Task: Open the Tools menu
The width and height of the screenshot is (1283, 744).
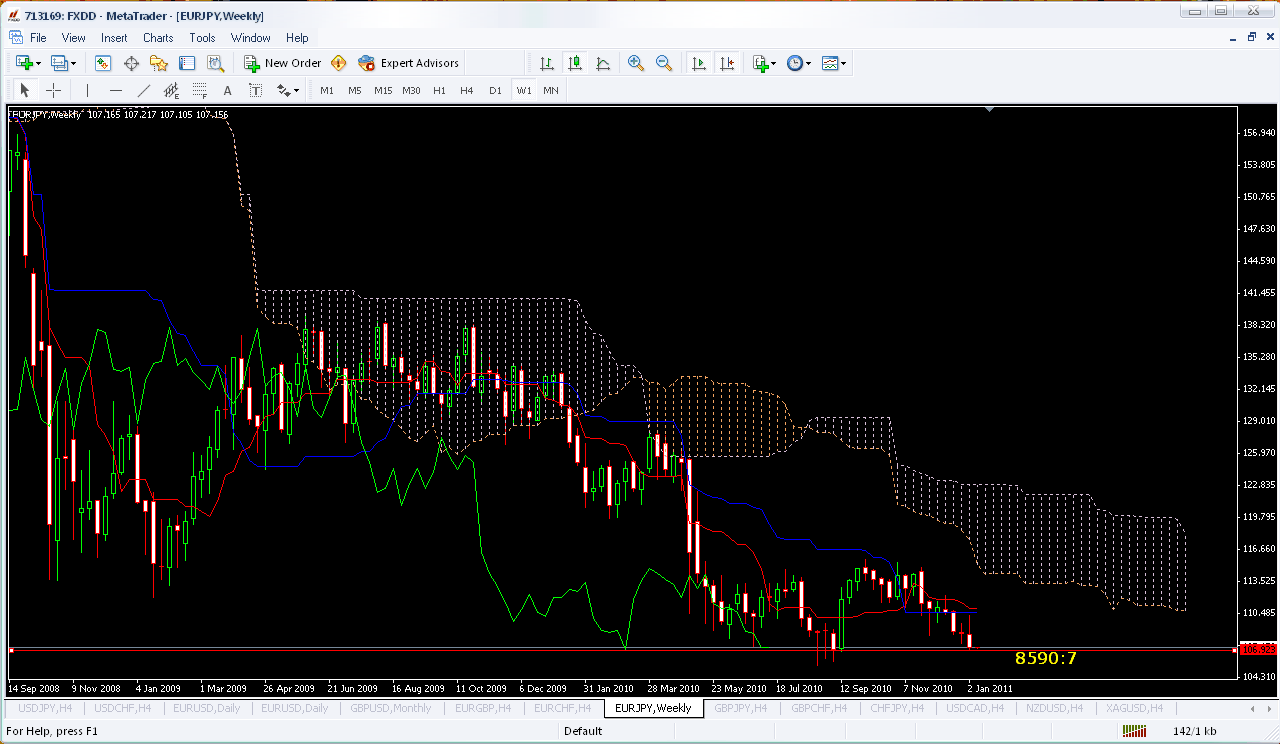Action: pyautogui.click(x=202, y=38)
